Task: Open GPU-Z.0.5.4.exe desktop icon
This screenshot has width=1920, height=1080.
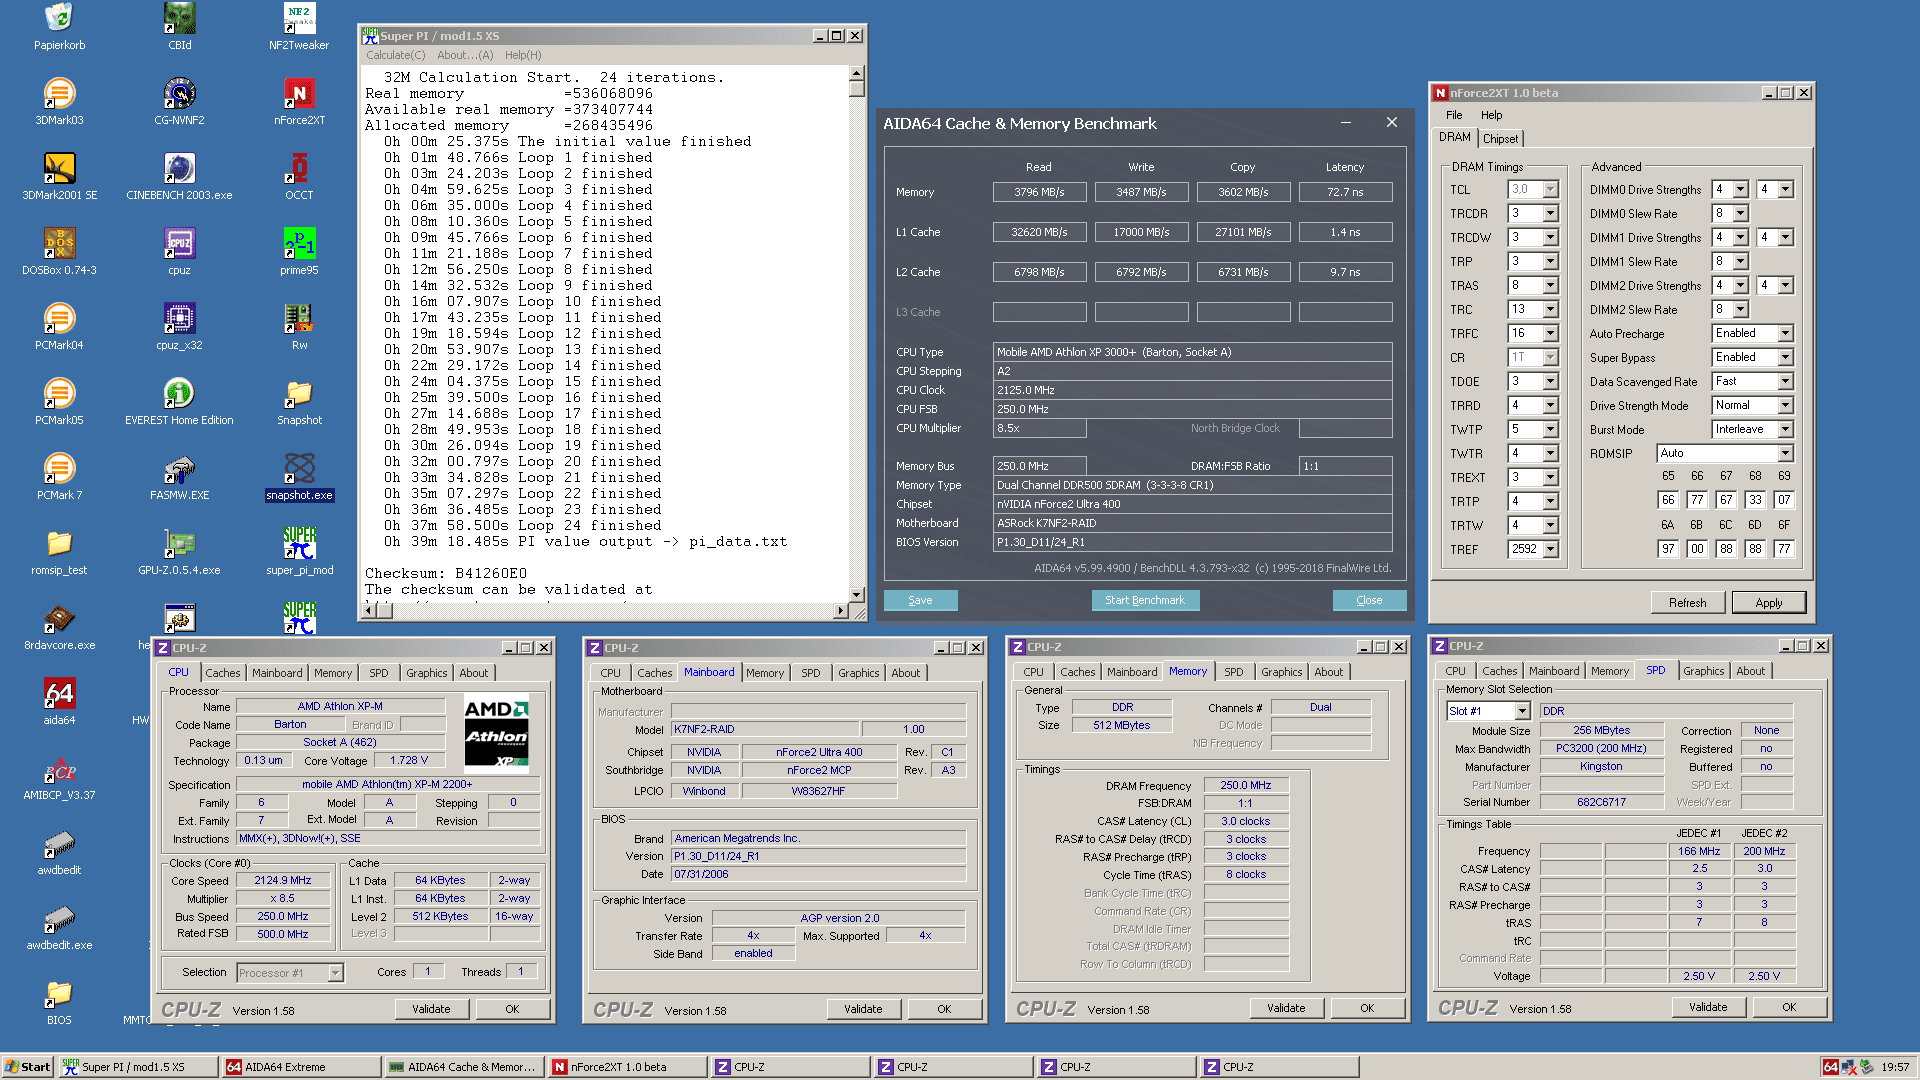Action: (179, 552)
